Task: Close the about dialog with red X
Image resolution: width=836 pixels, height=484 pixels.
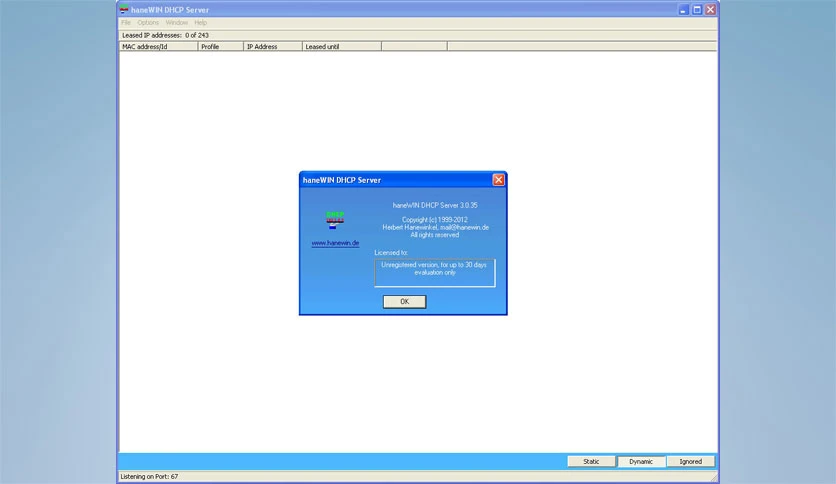Action: click(x=499, y=180)
